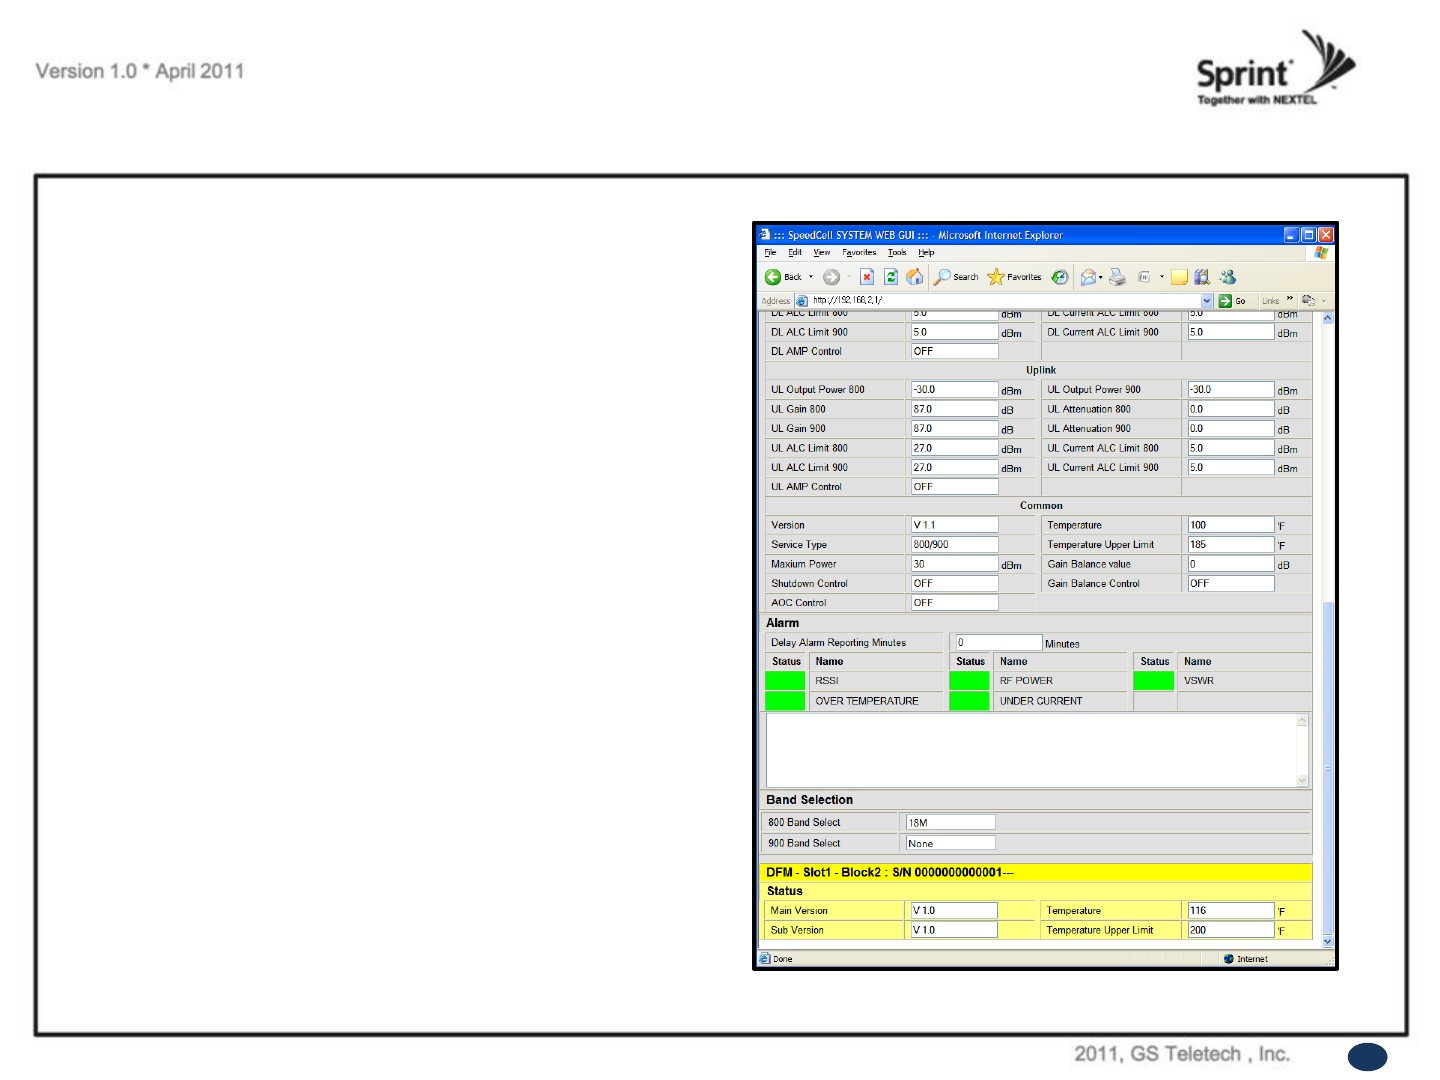Image resolution: width=1440 pixels, height=1080 pixels.
Task: Click the AOC Control field
Action: [x=954, y=603]
